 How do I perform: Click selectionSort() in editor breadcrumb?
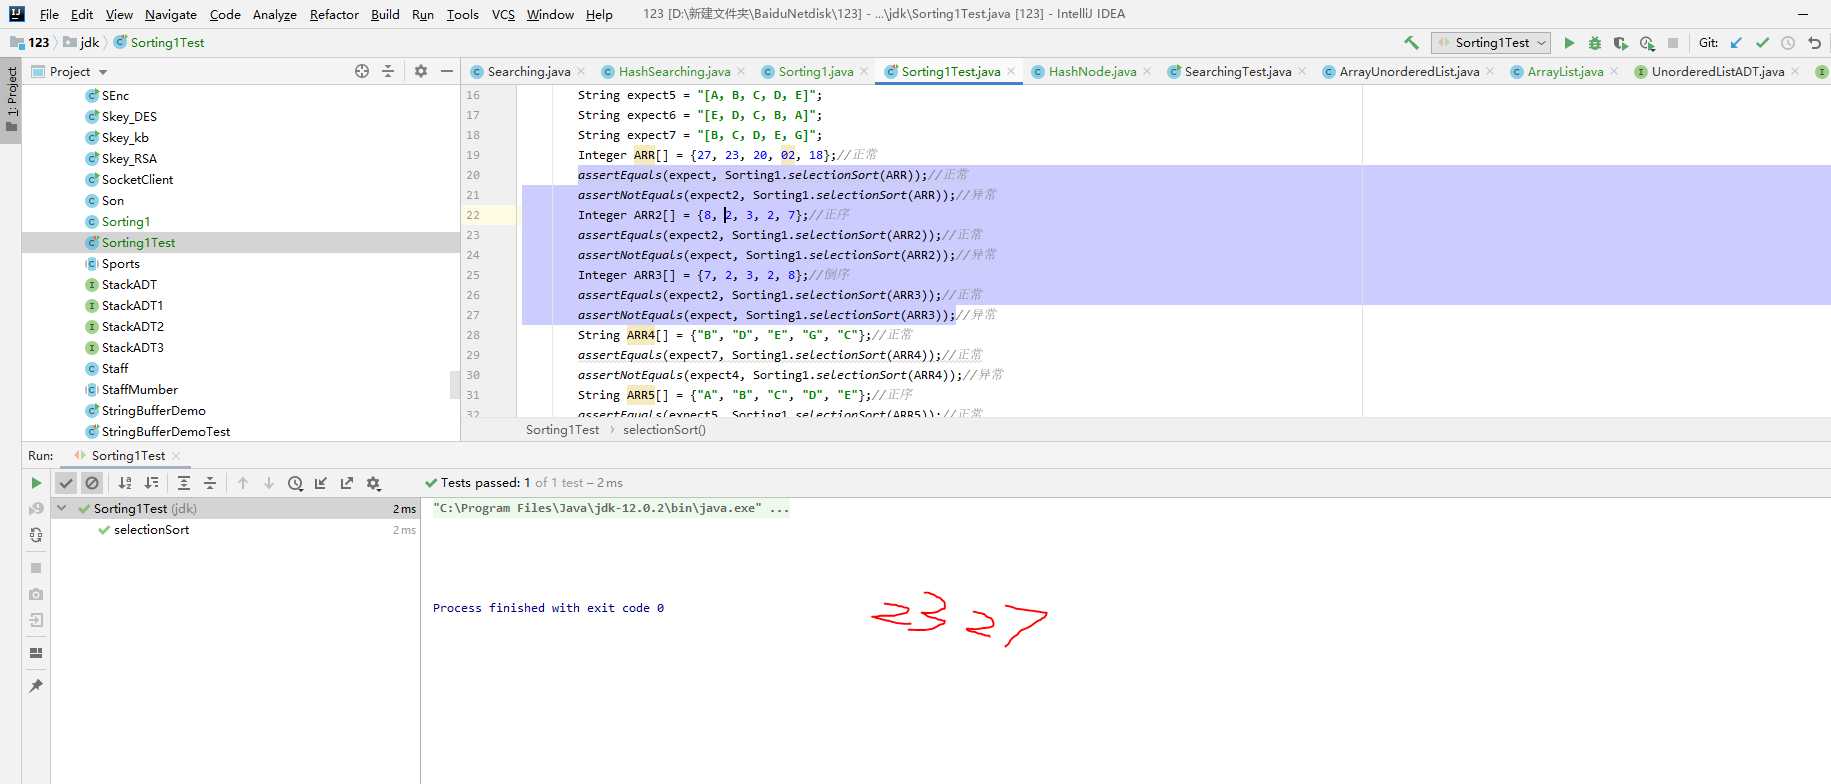[664, 430]
